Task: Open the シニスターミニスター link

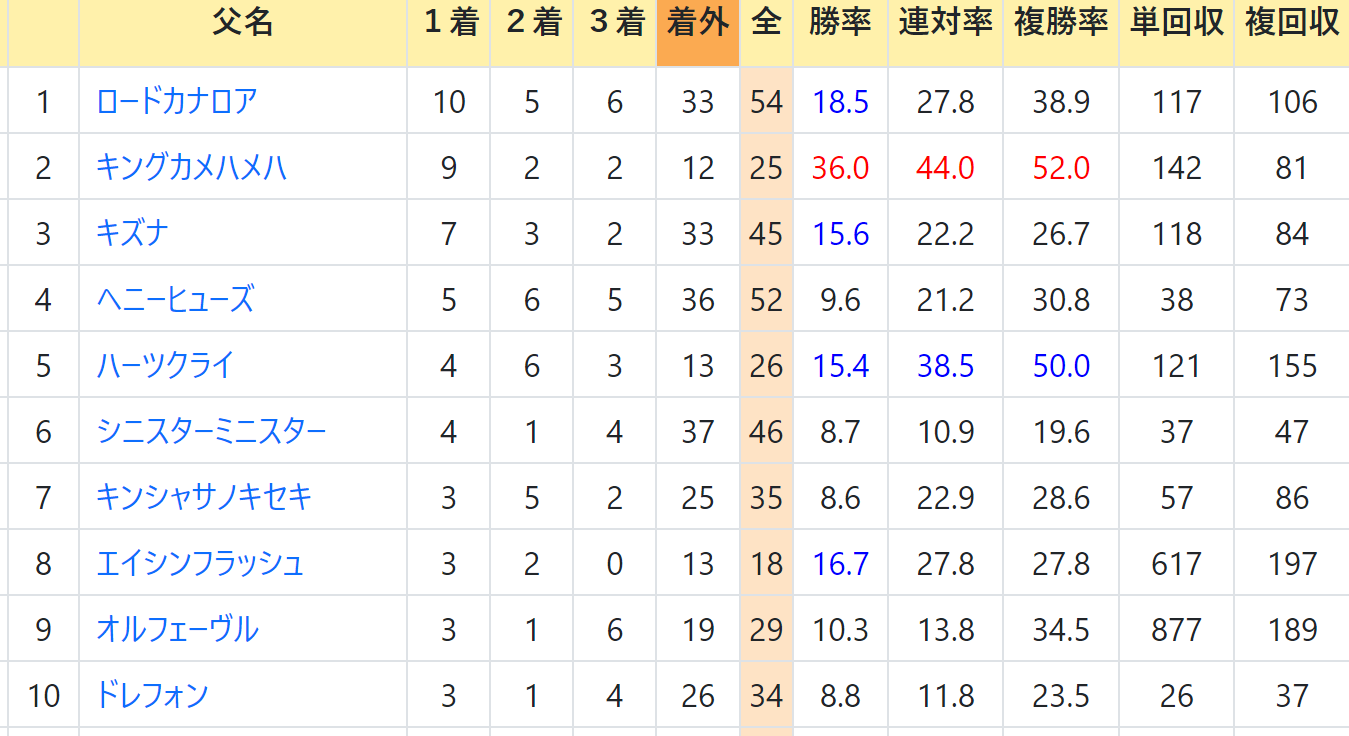Action: [x=212, y=431]
